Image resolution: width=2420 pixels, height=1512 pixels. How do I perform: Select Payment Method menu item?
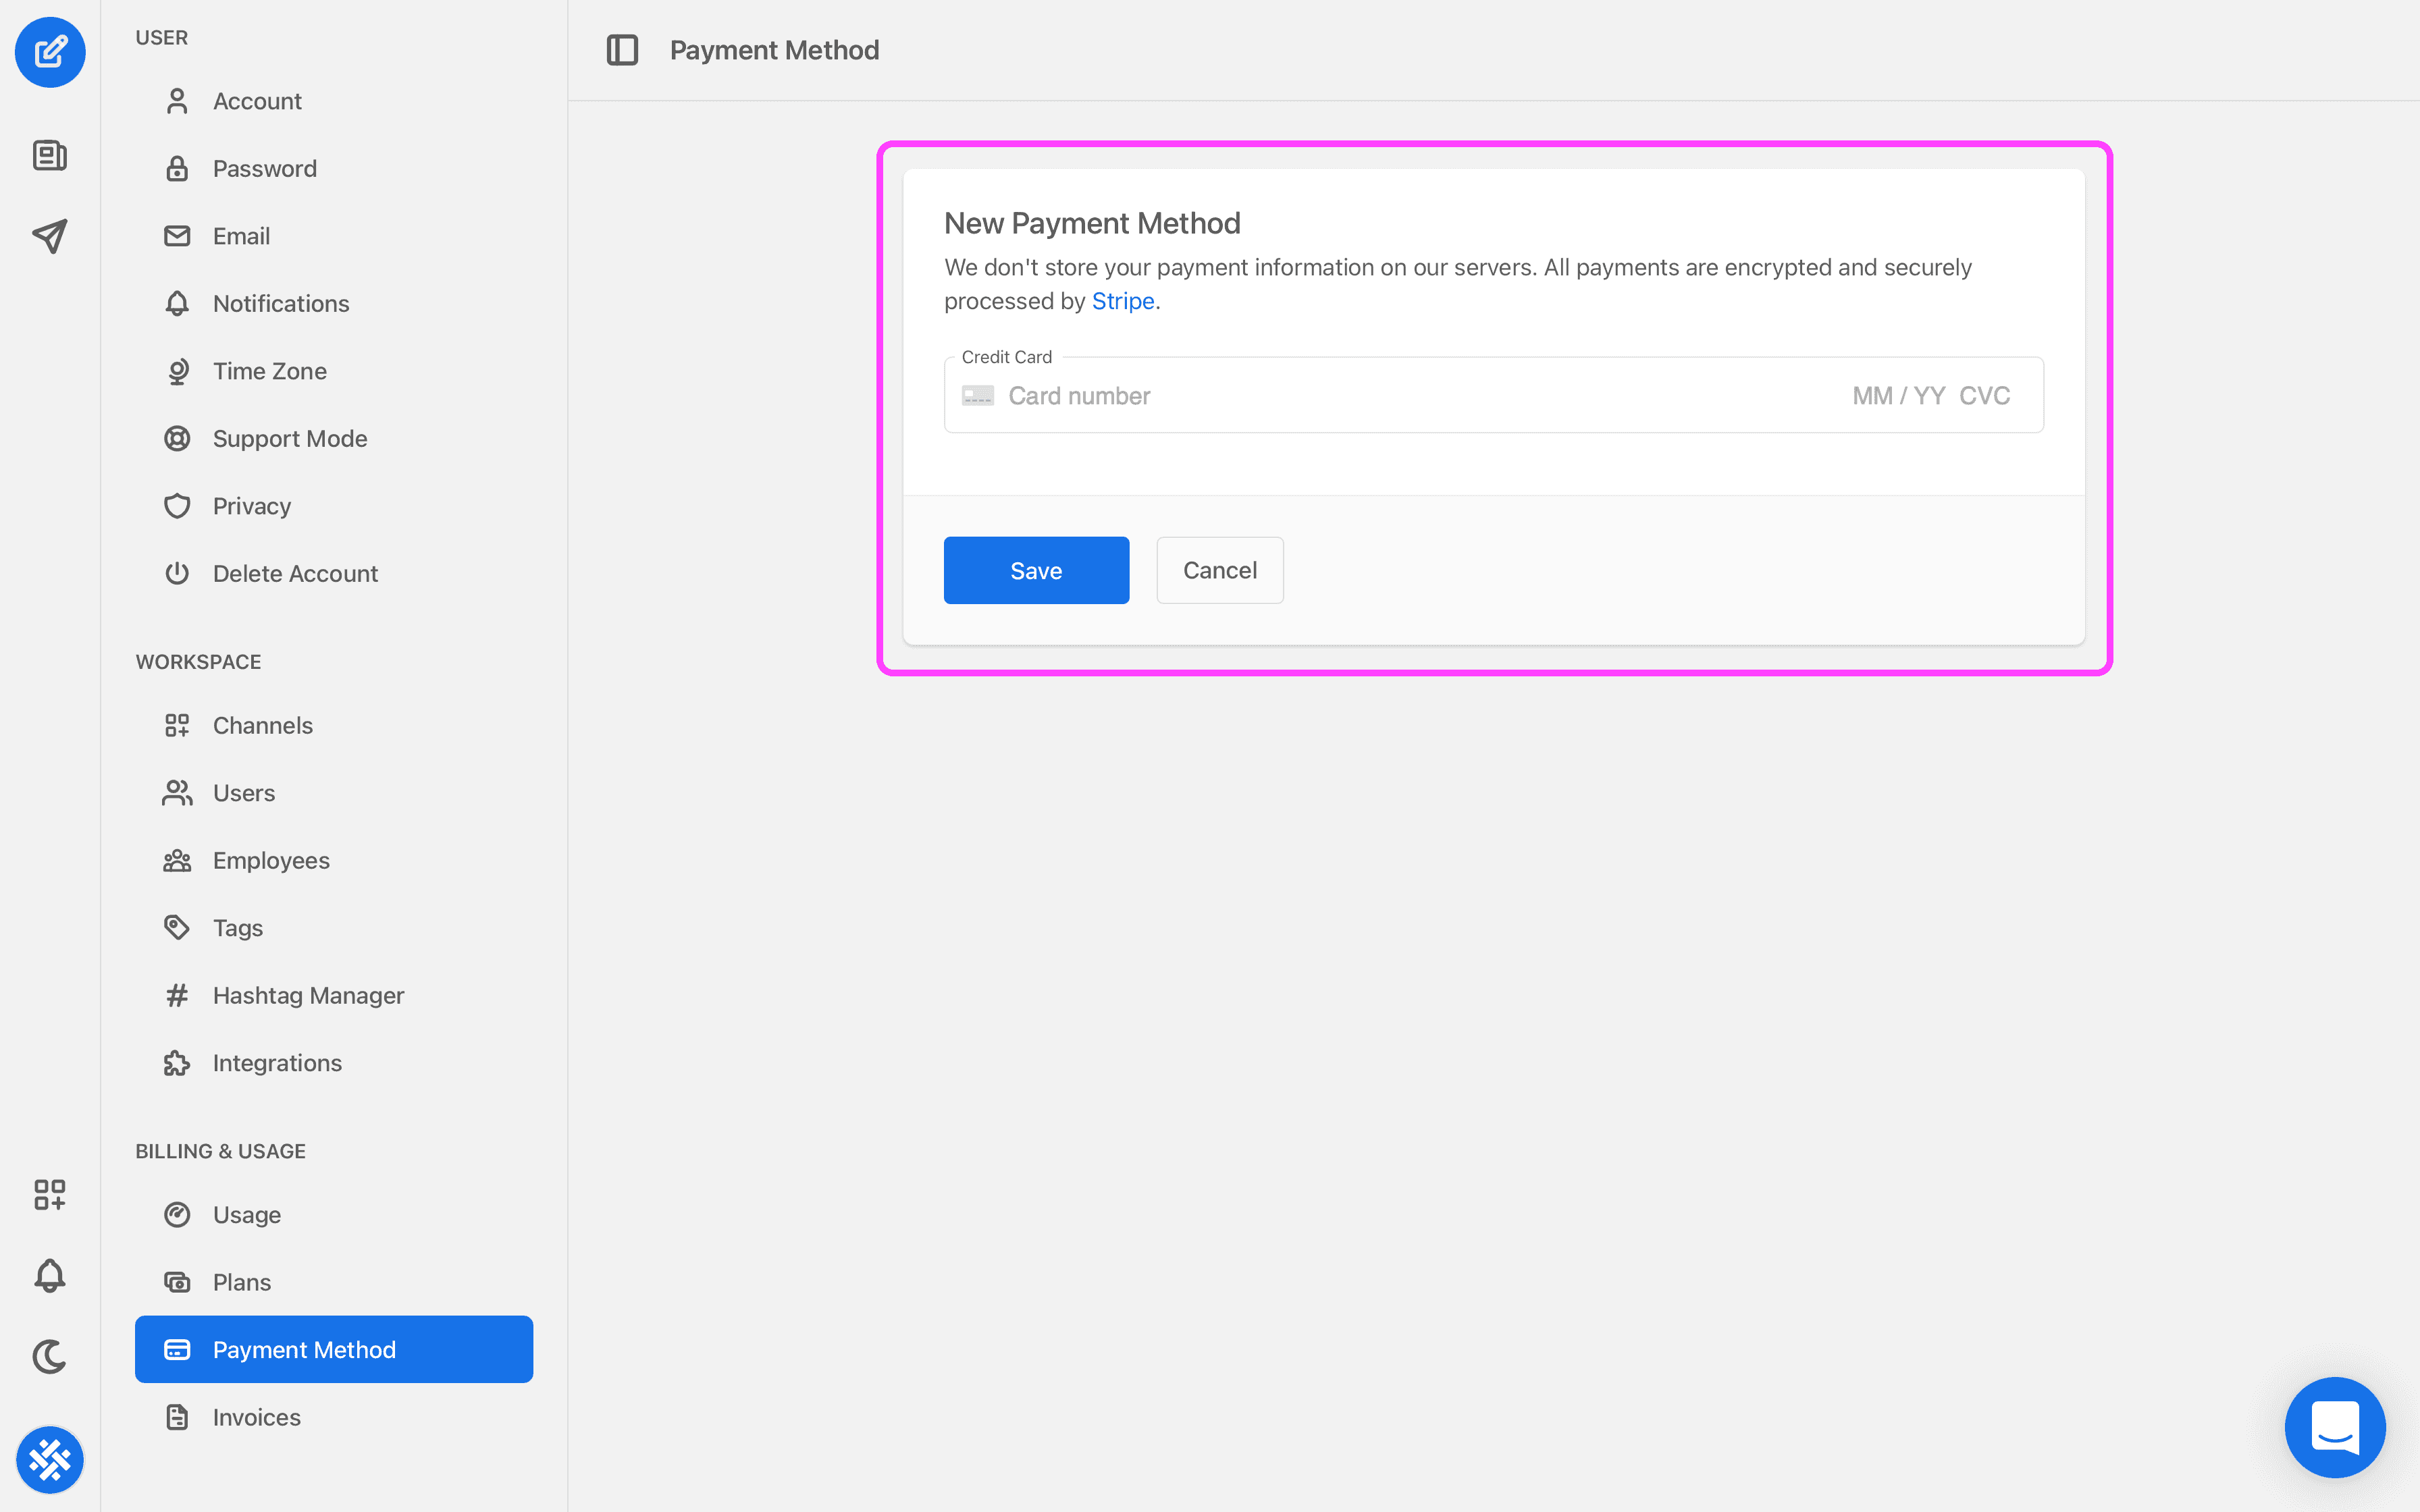[334, 1350]
